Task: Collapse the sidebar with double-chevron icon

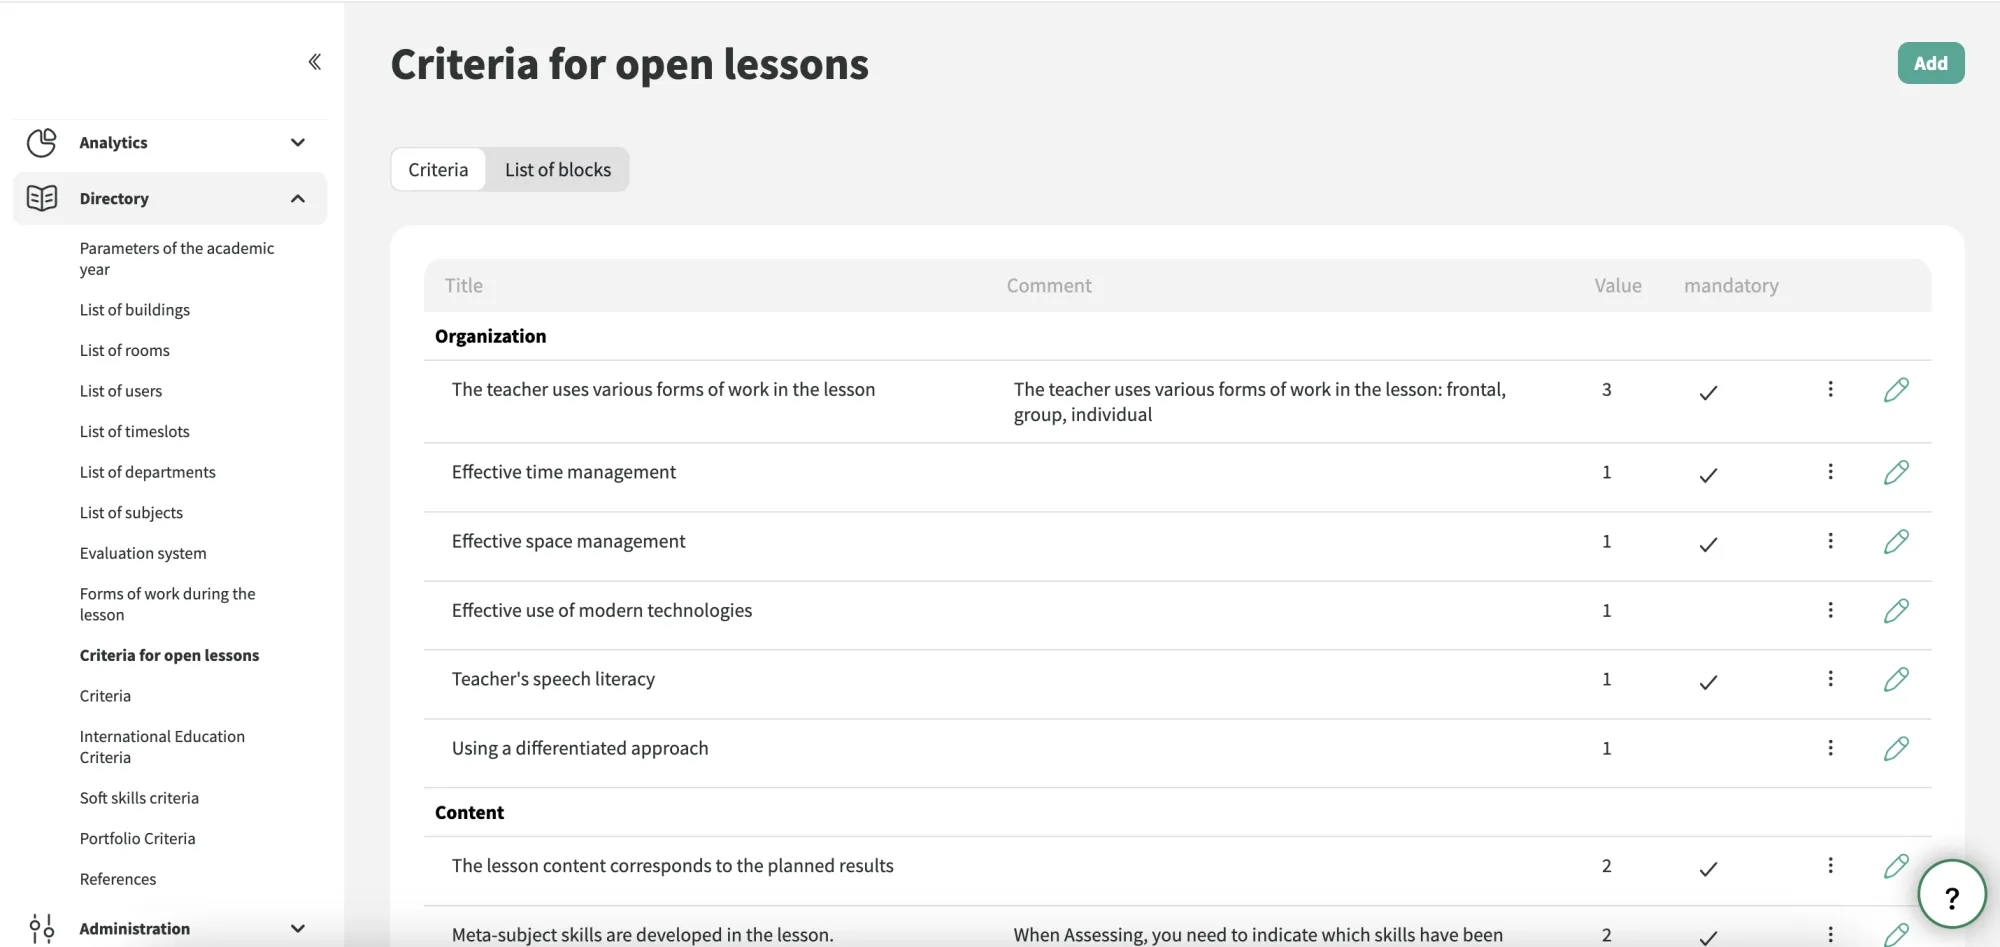Action: coord(314,62)
